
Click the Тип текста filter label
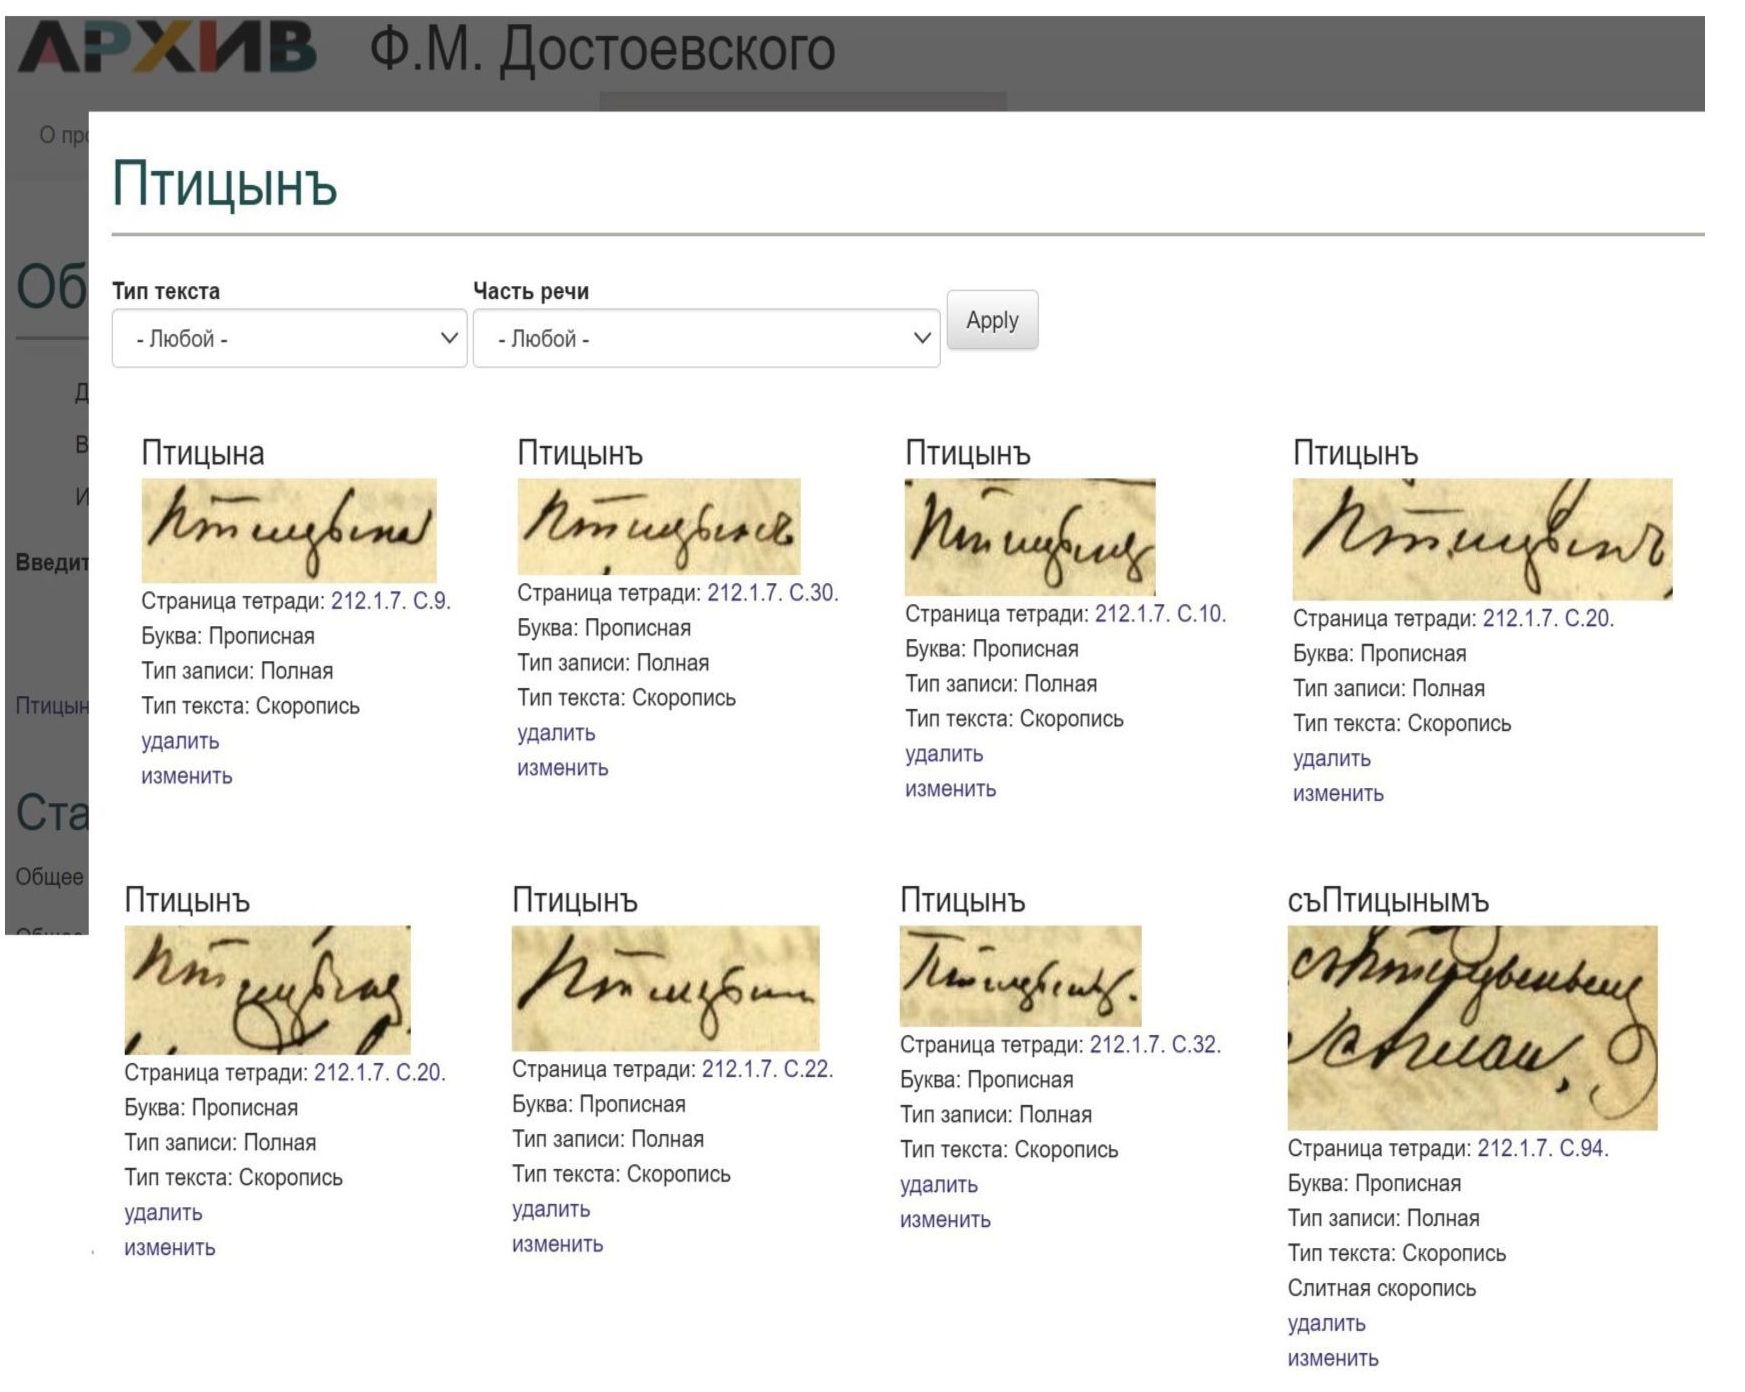166,291
